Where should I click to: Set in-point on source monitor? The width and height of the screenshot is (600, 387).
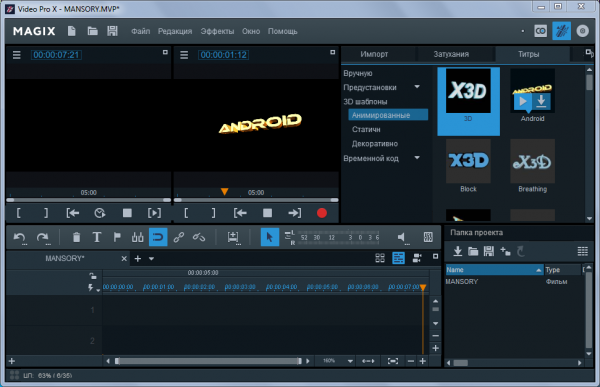pyautogui.click(x=18, y=213)
